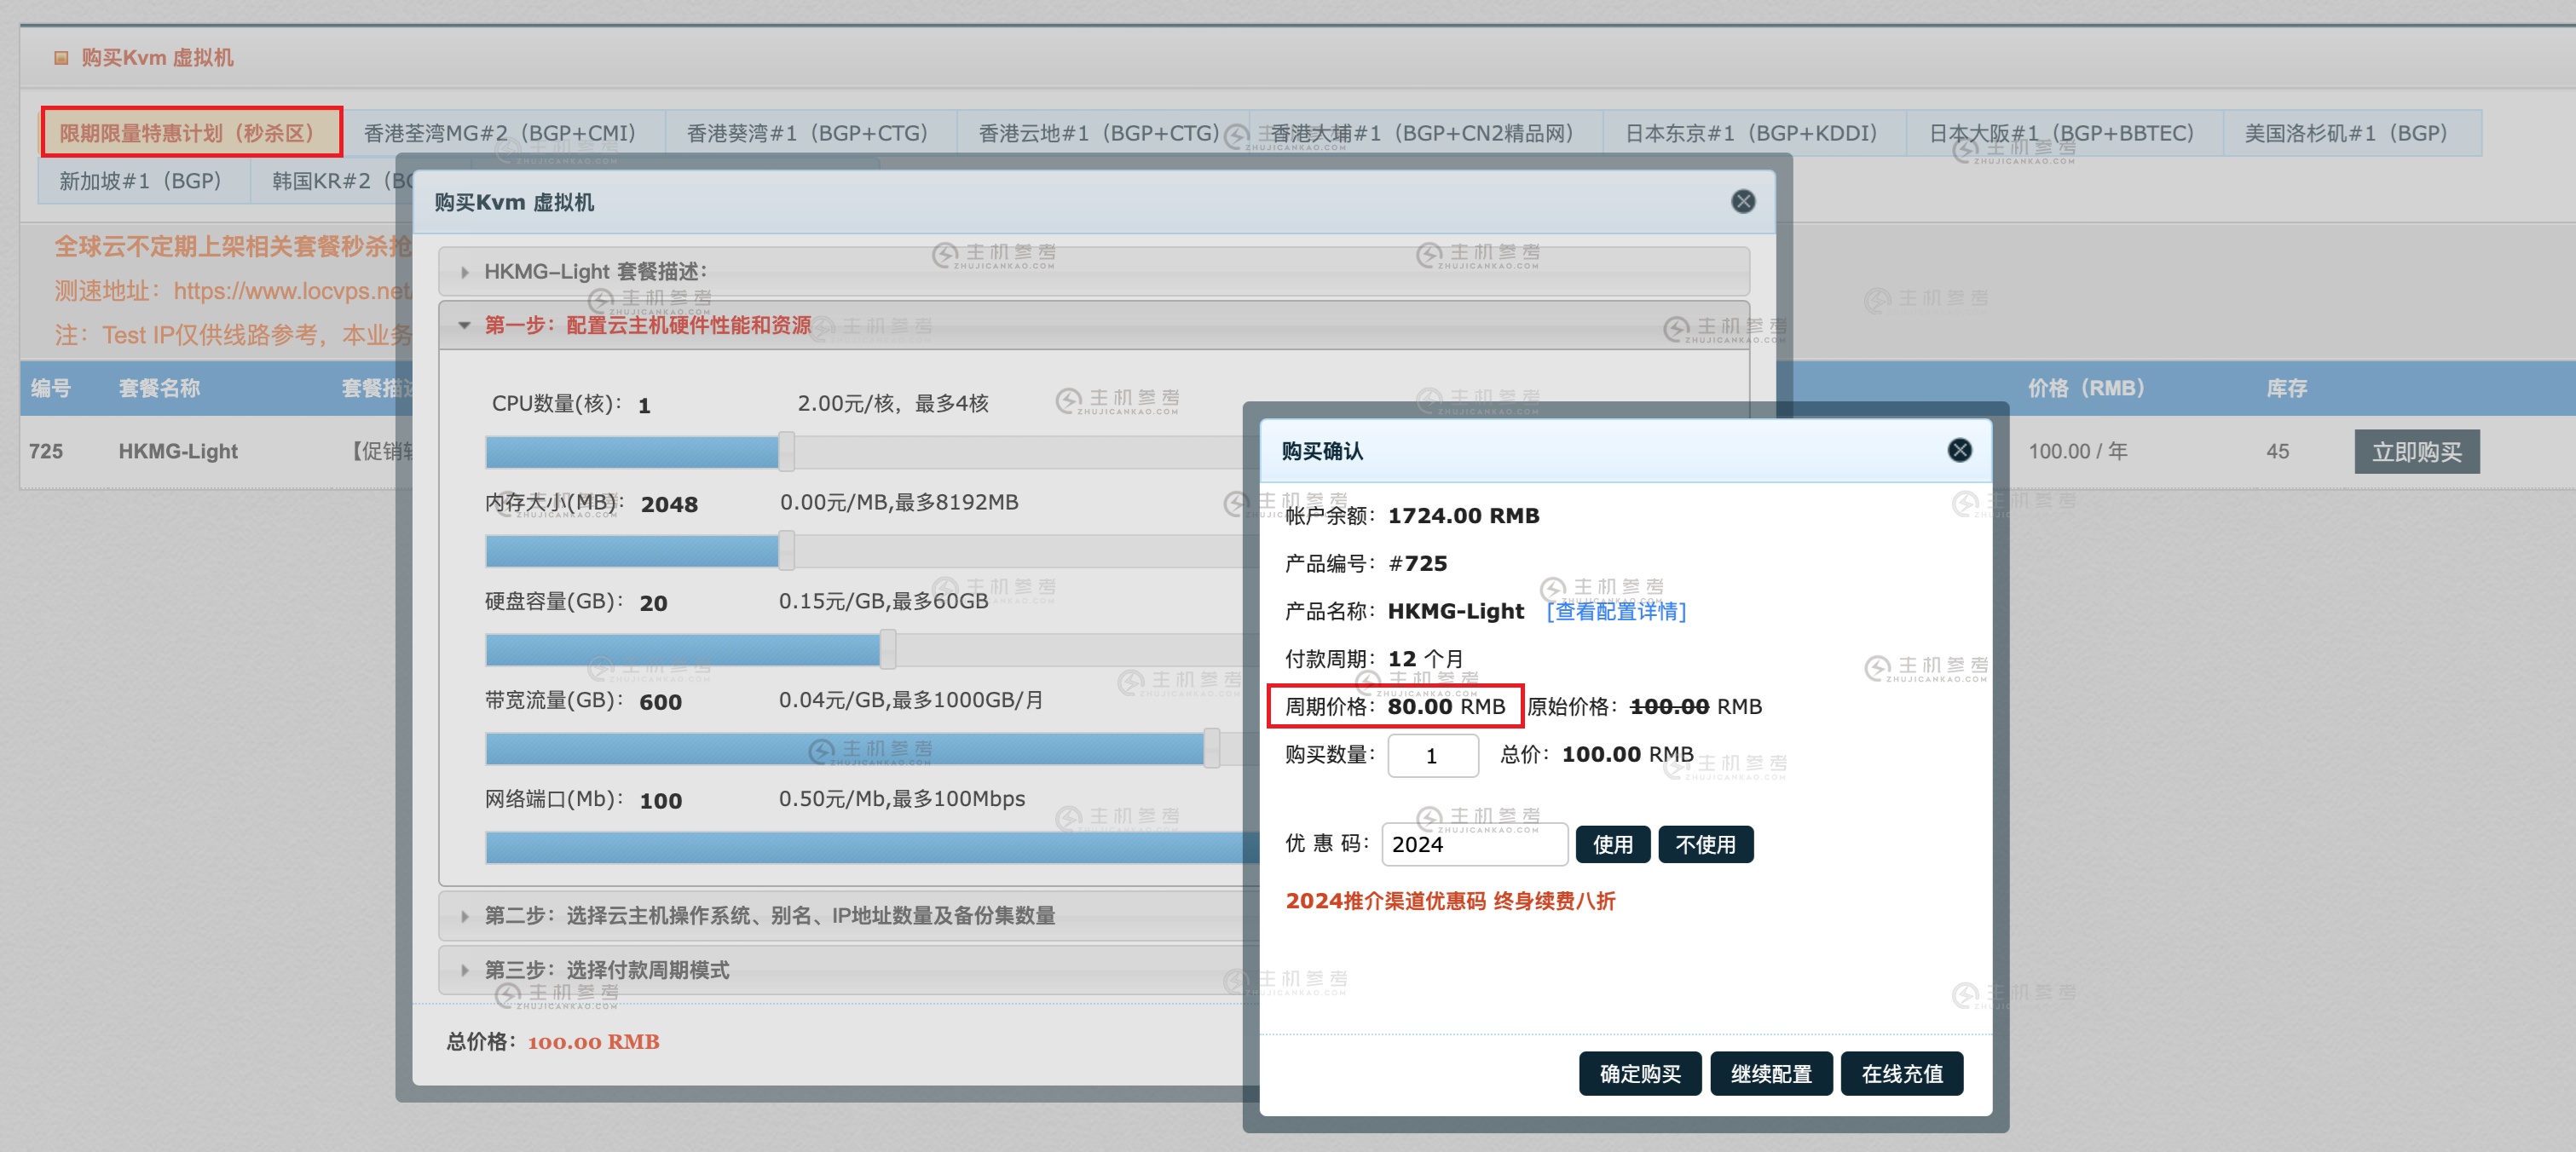The height and width of the screenshot is (1152, 2576).
Task: Apply coupon code via 使用 button
Action: tap(1613, 844)
